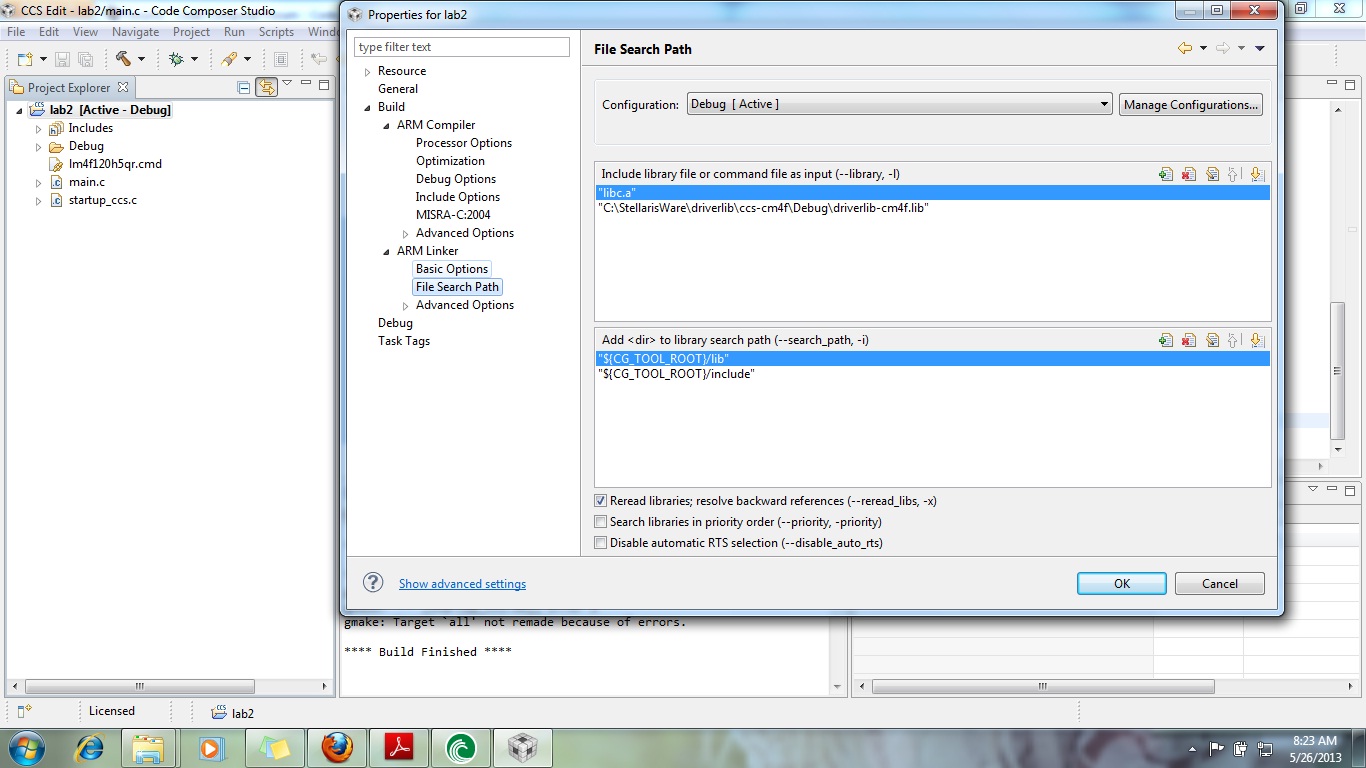Click the Debug bug icon in CCS toolbar

click(177, 59)
